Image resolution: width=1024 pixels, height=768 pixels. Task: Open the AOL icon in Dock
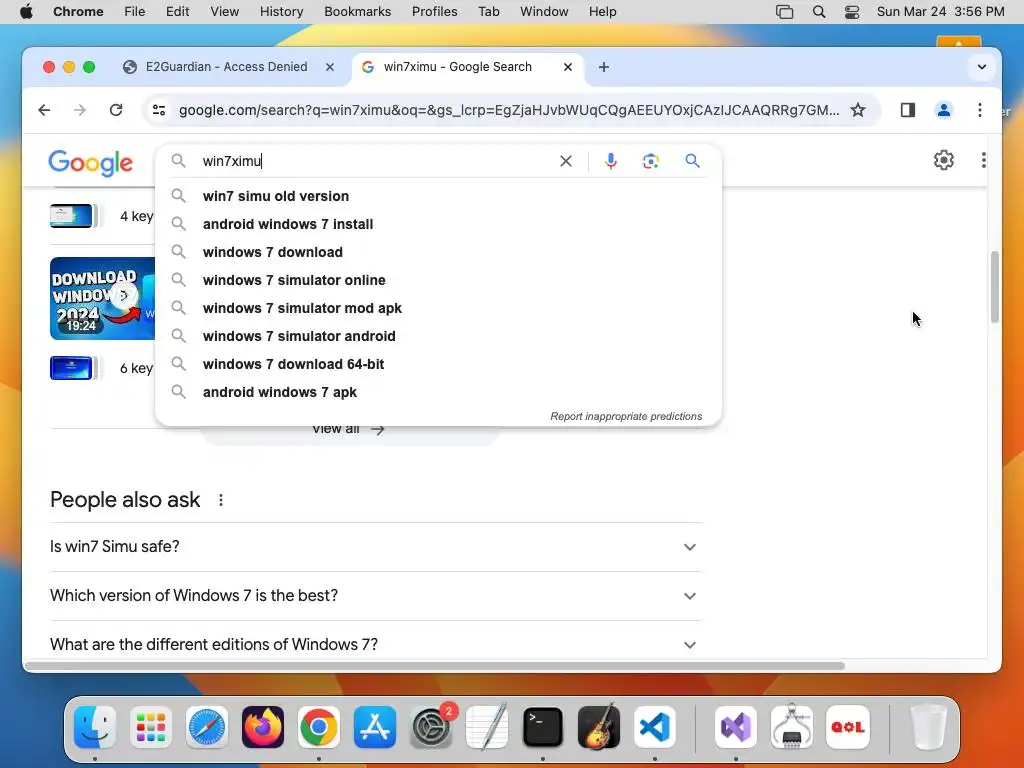848,727
